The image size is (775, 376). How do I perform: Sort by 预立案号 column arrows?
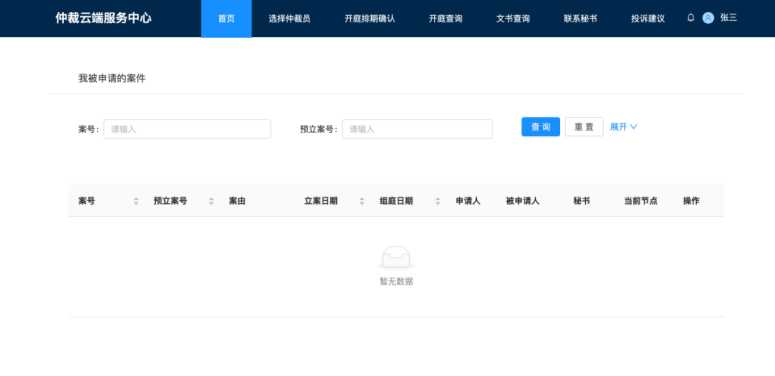pos(211,201)
